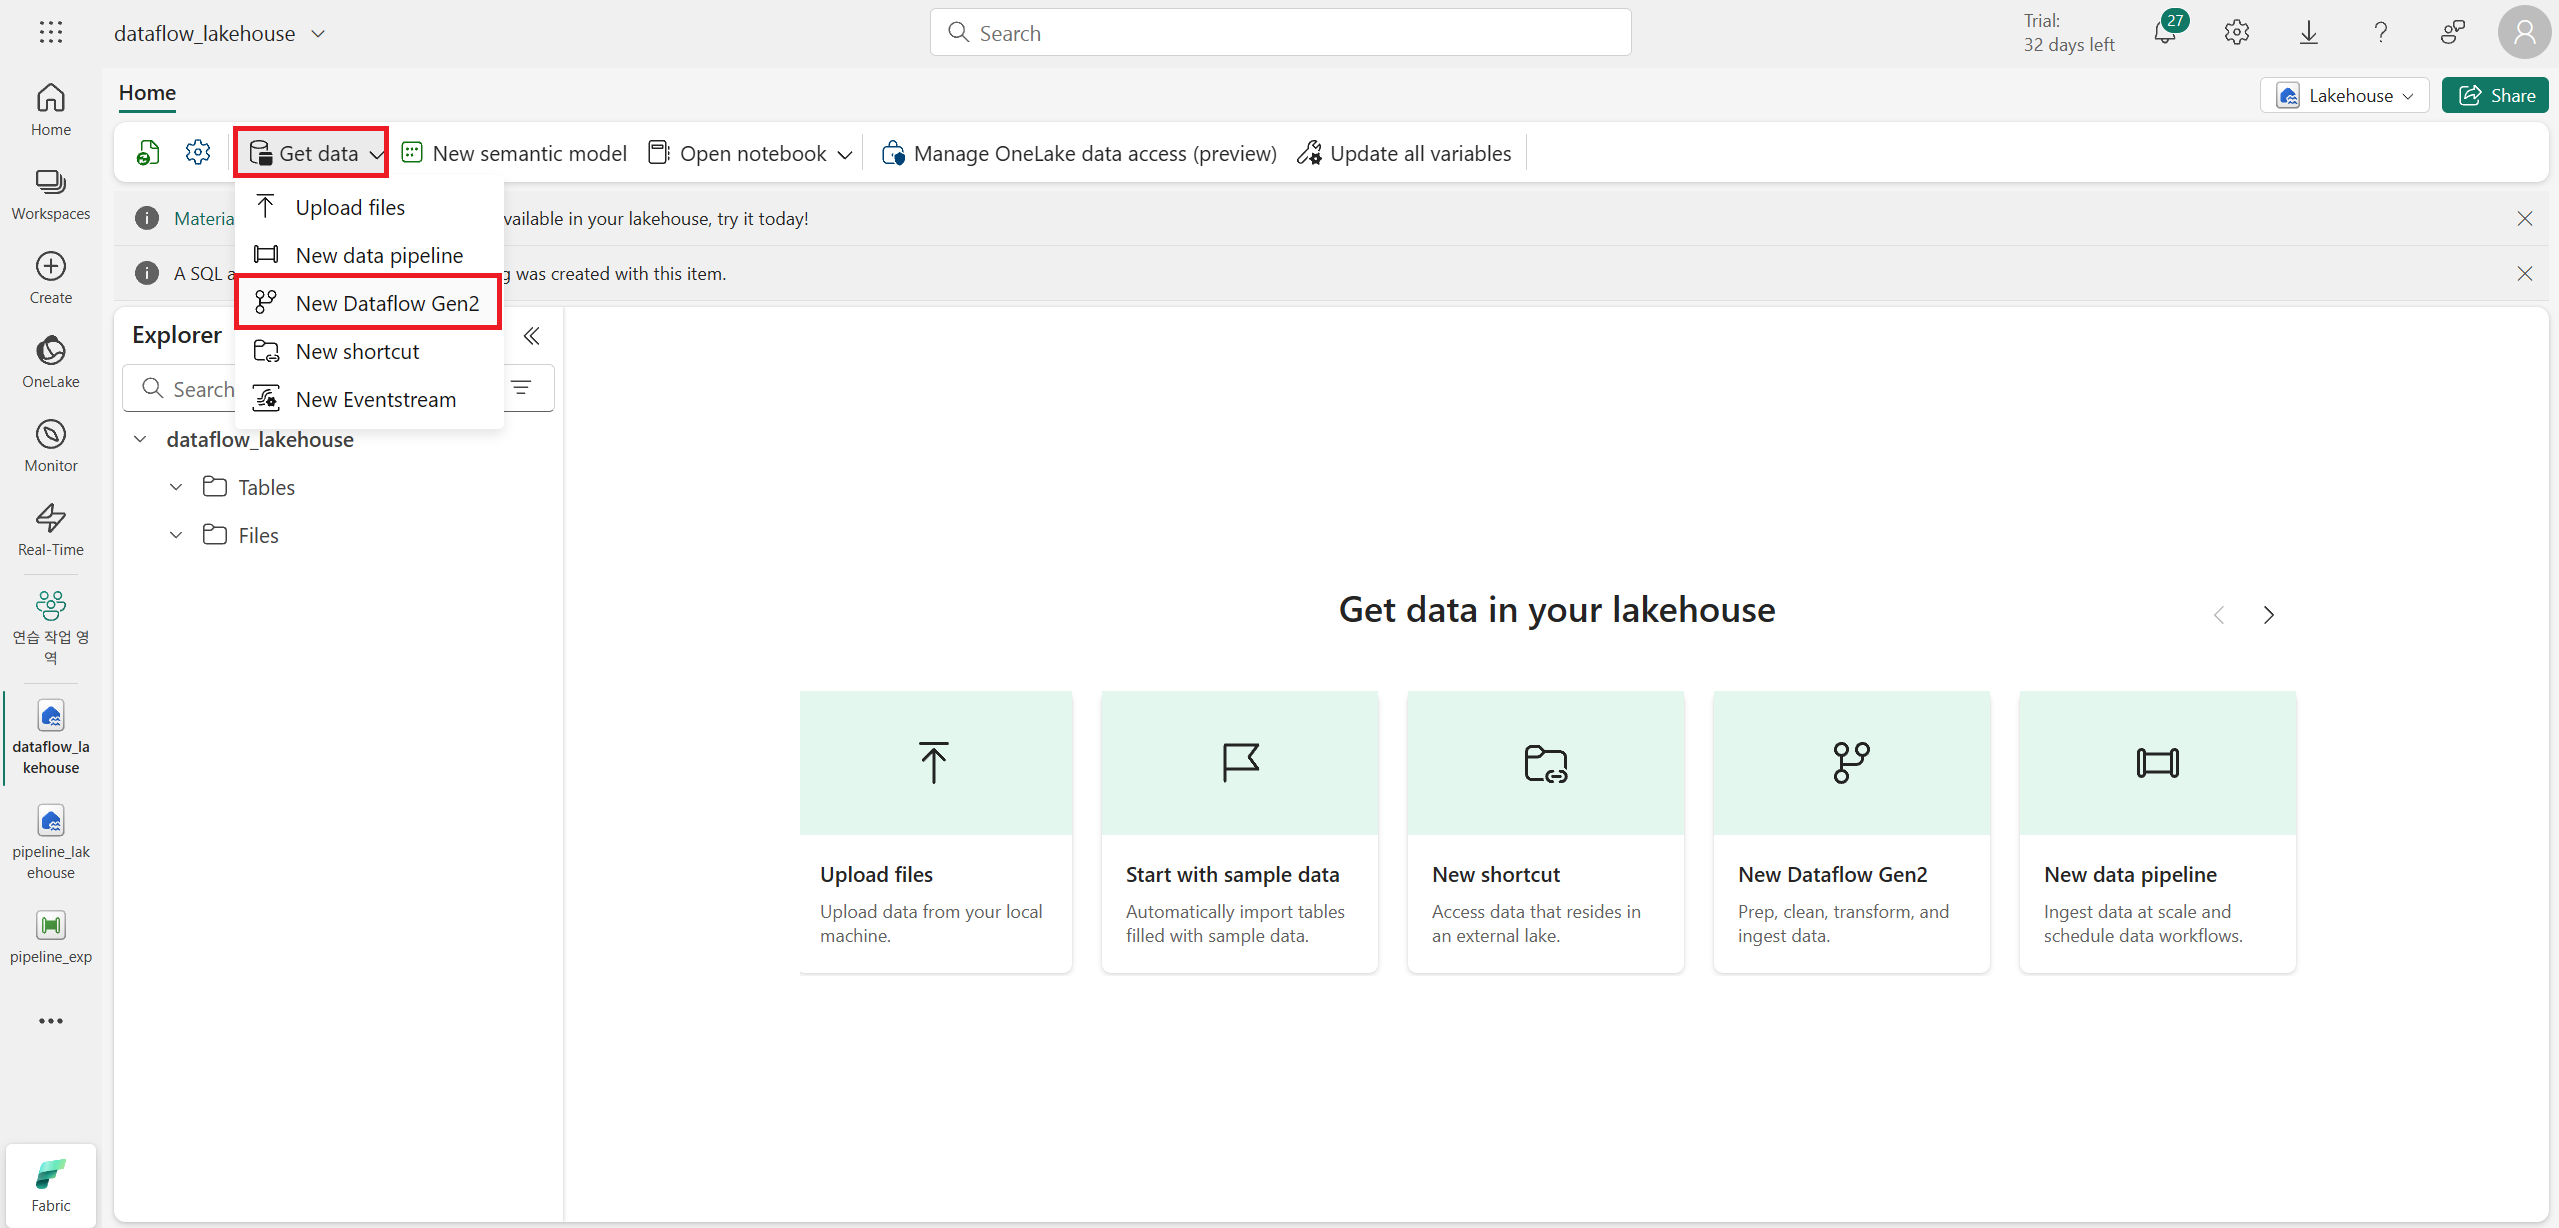This screenshot has width=2559, height=1228.
Task: Select New Dataflow Gen2 from menu
Action: [387, 303]
